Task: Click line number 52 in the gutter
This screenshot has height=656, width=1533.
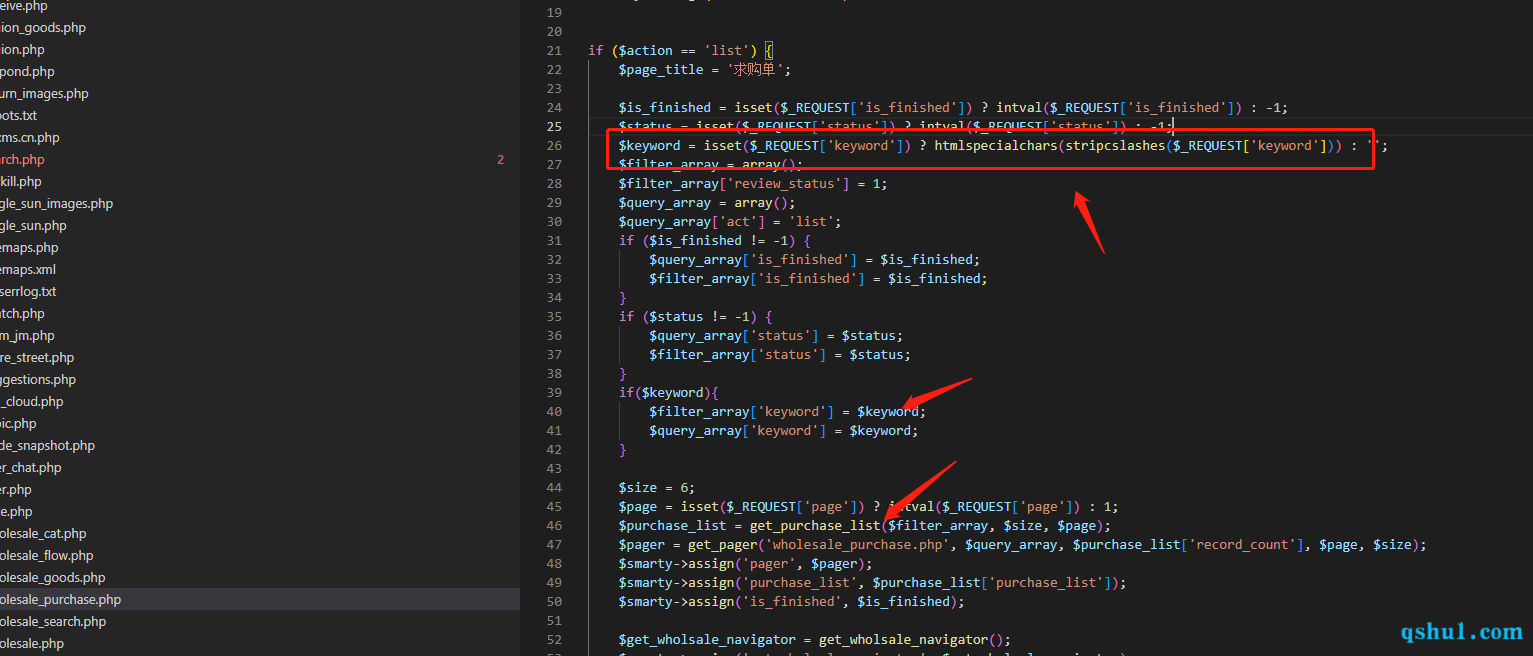Action: (x=554, y=640)
